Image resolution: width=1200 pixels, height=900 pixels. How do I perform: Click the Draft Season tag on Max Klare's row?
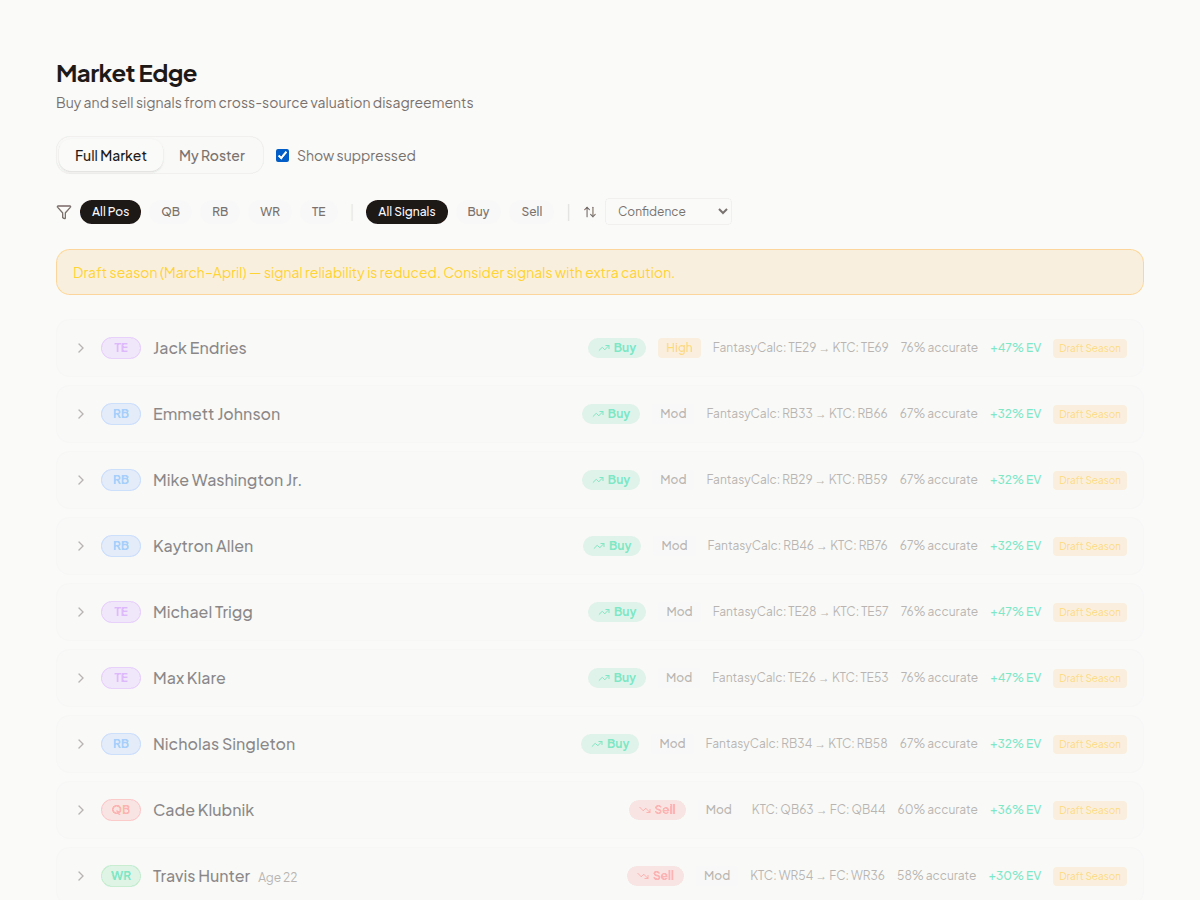(1089, 677)
